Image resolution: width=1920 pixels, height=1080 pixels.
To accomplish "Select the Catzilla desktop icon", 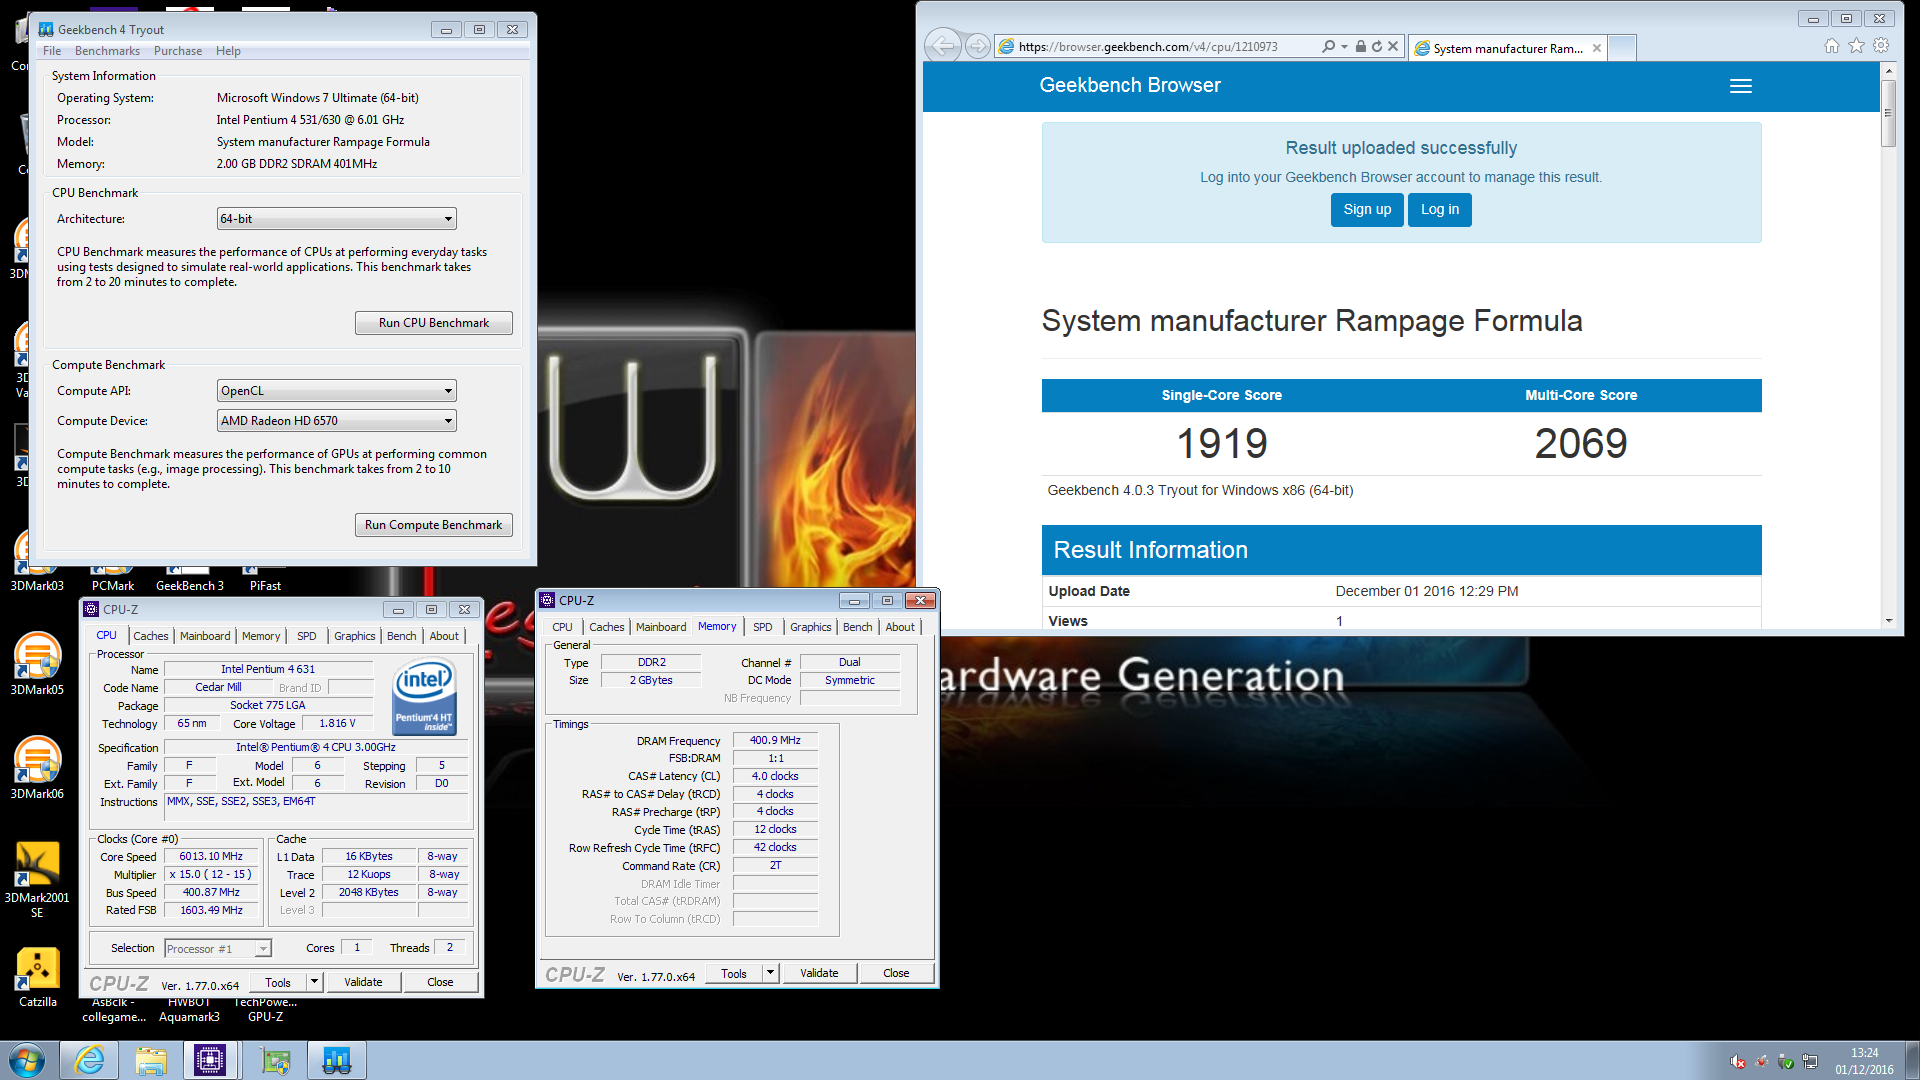I will coord(37,977).
